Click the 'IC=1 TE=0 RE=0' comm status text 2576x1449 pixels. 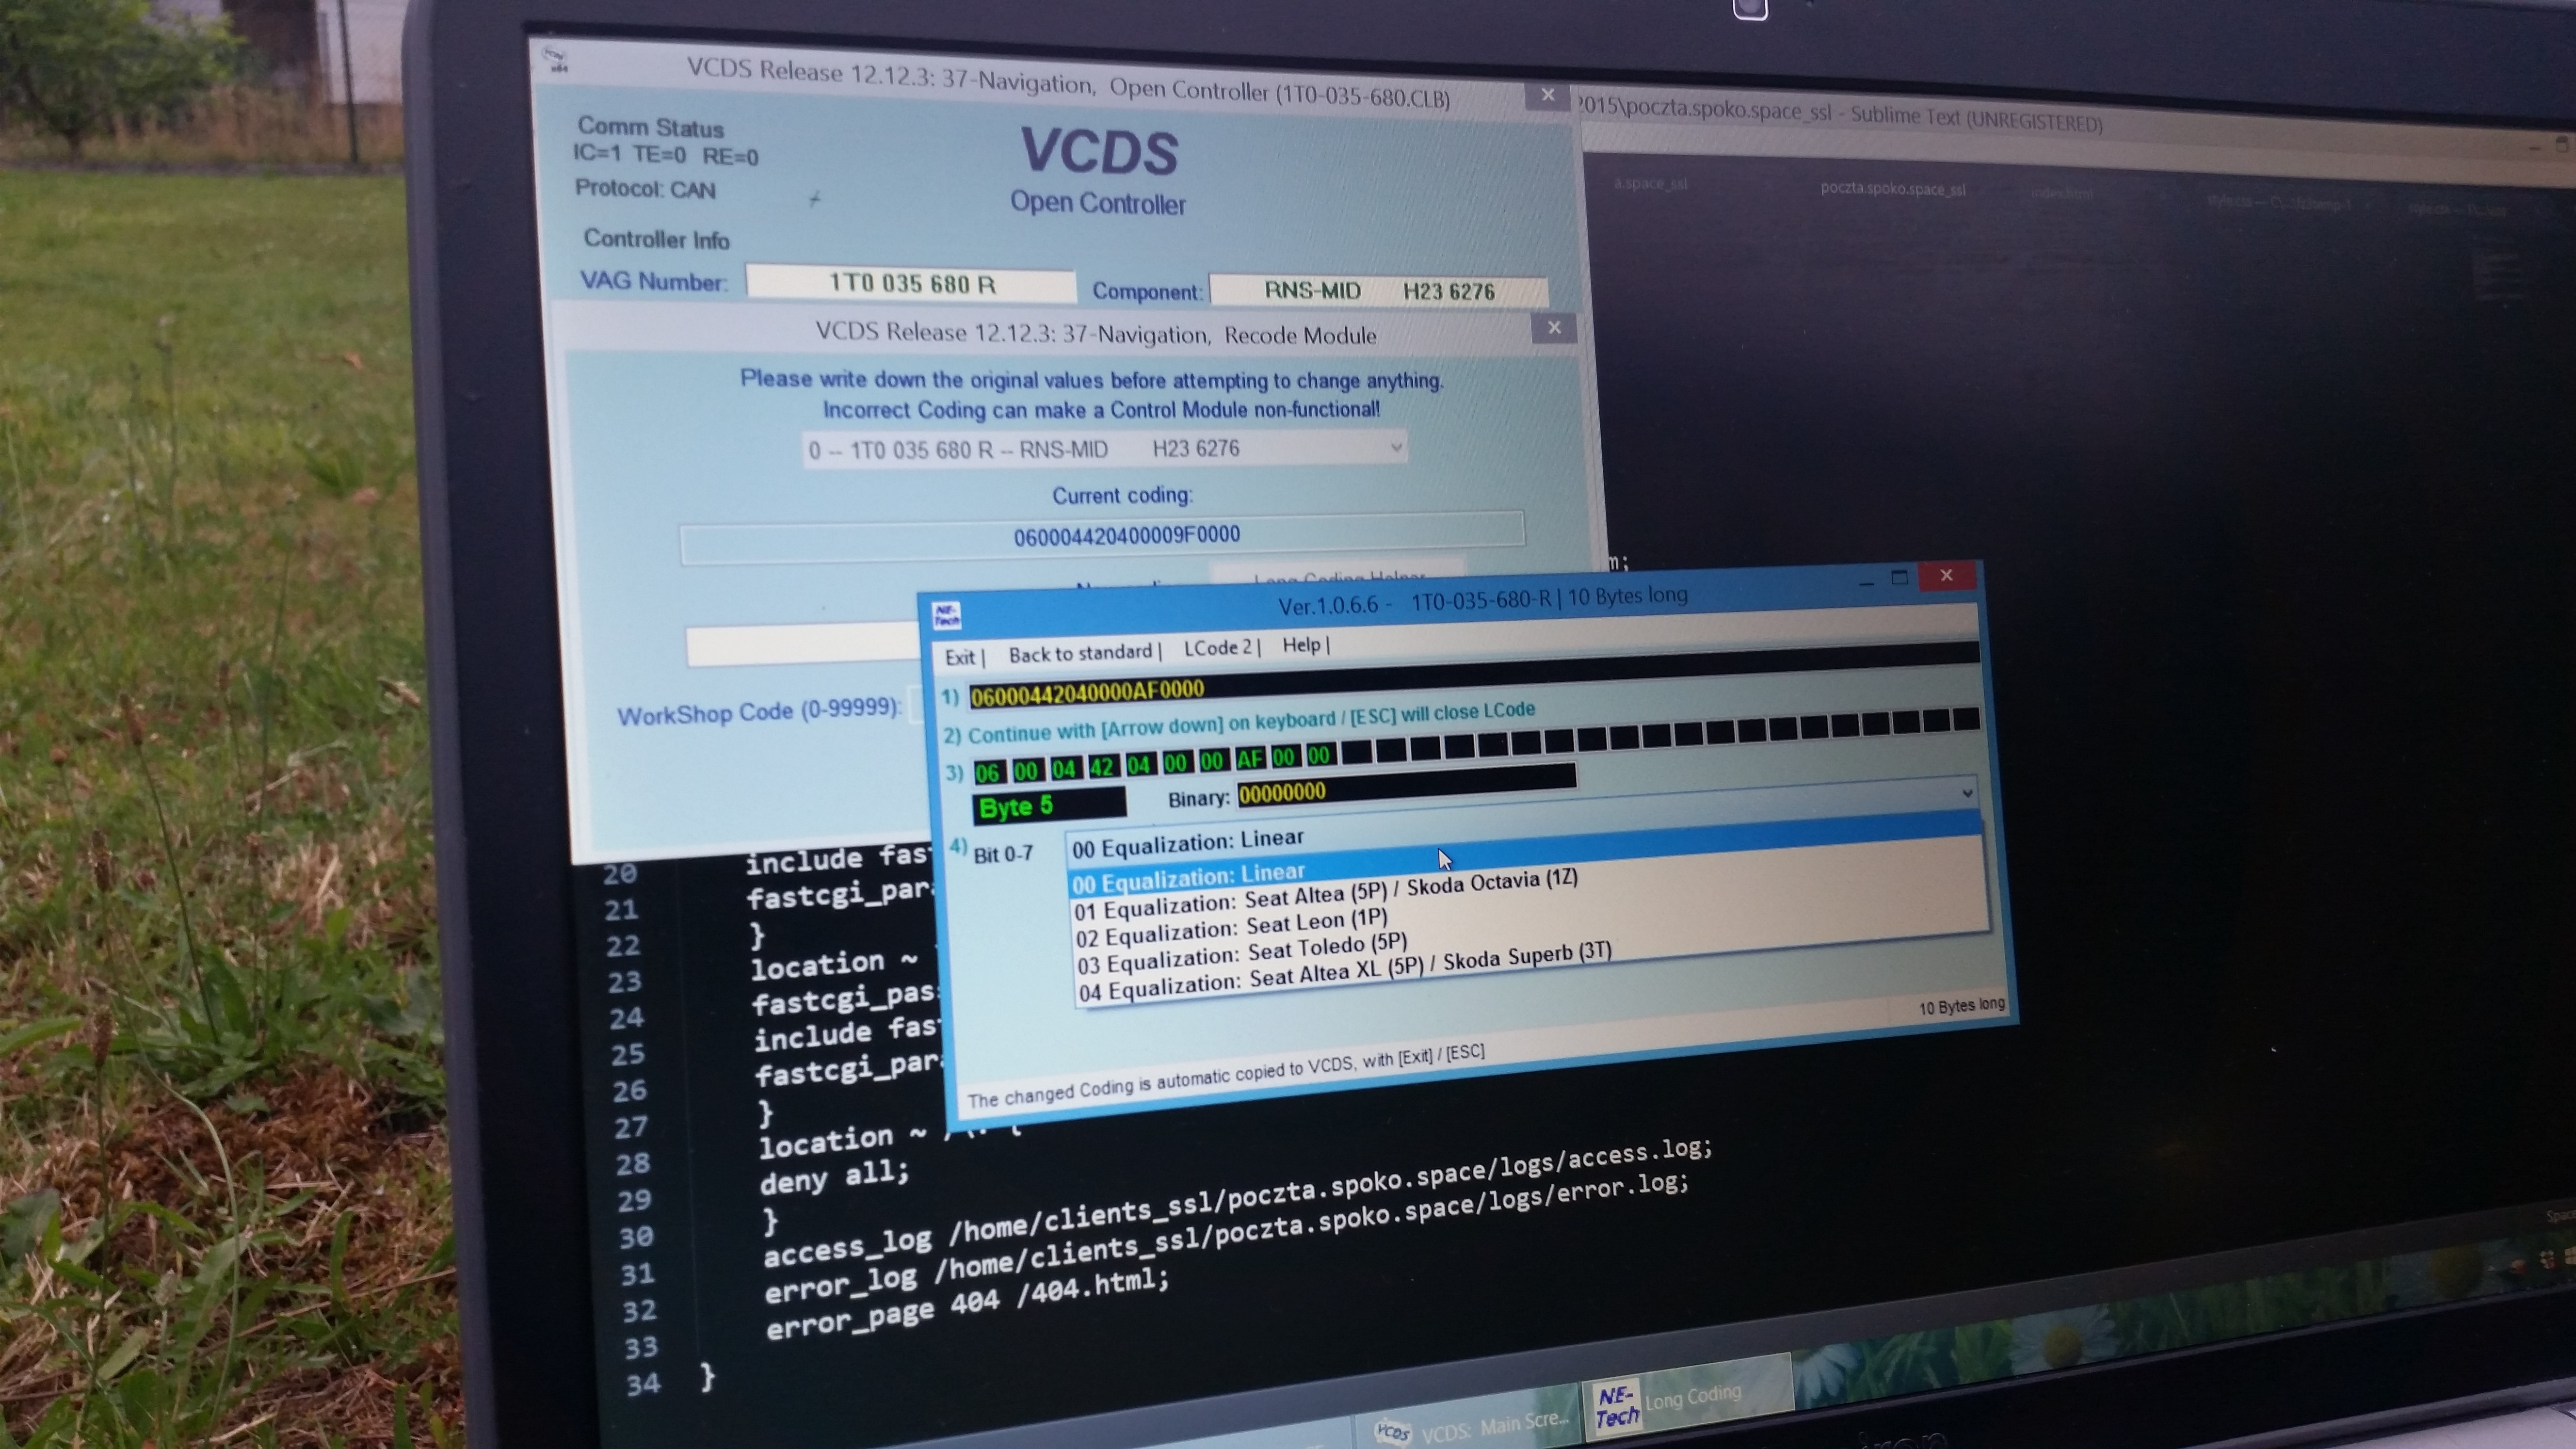(665, 155)
